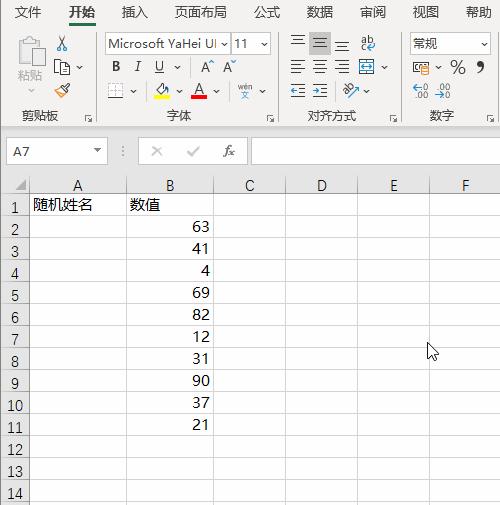
Task: Click the Middle Align icon
Action: tap(320, 43)
